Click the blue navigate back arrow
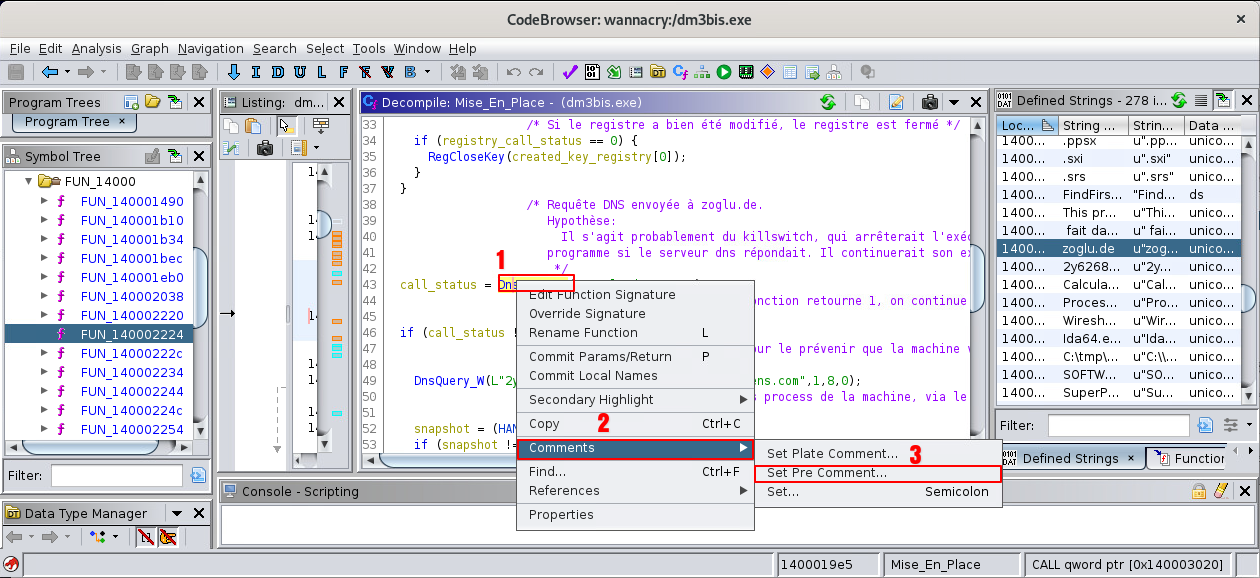Viewport: 1260px width, 578px height. (x=50, y=72)
